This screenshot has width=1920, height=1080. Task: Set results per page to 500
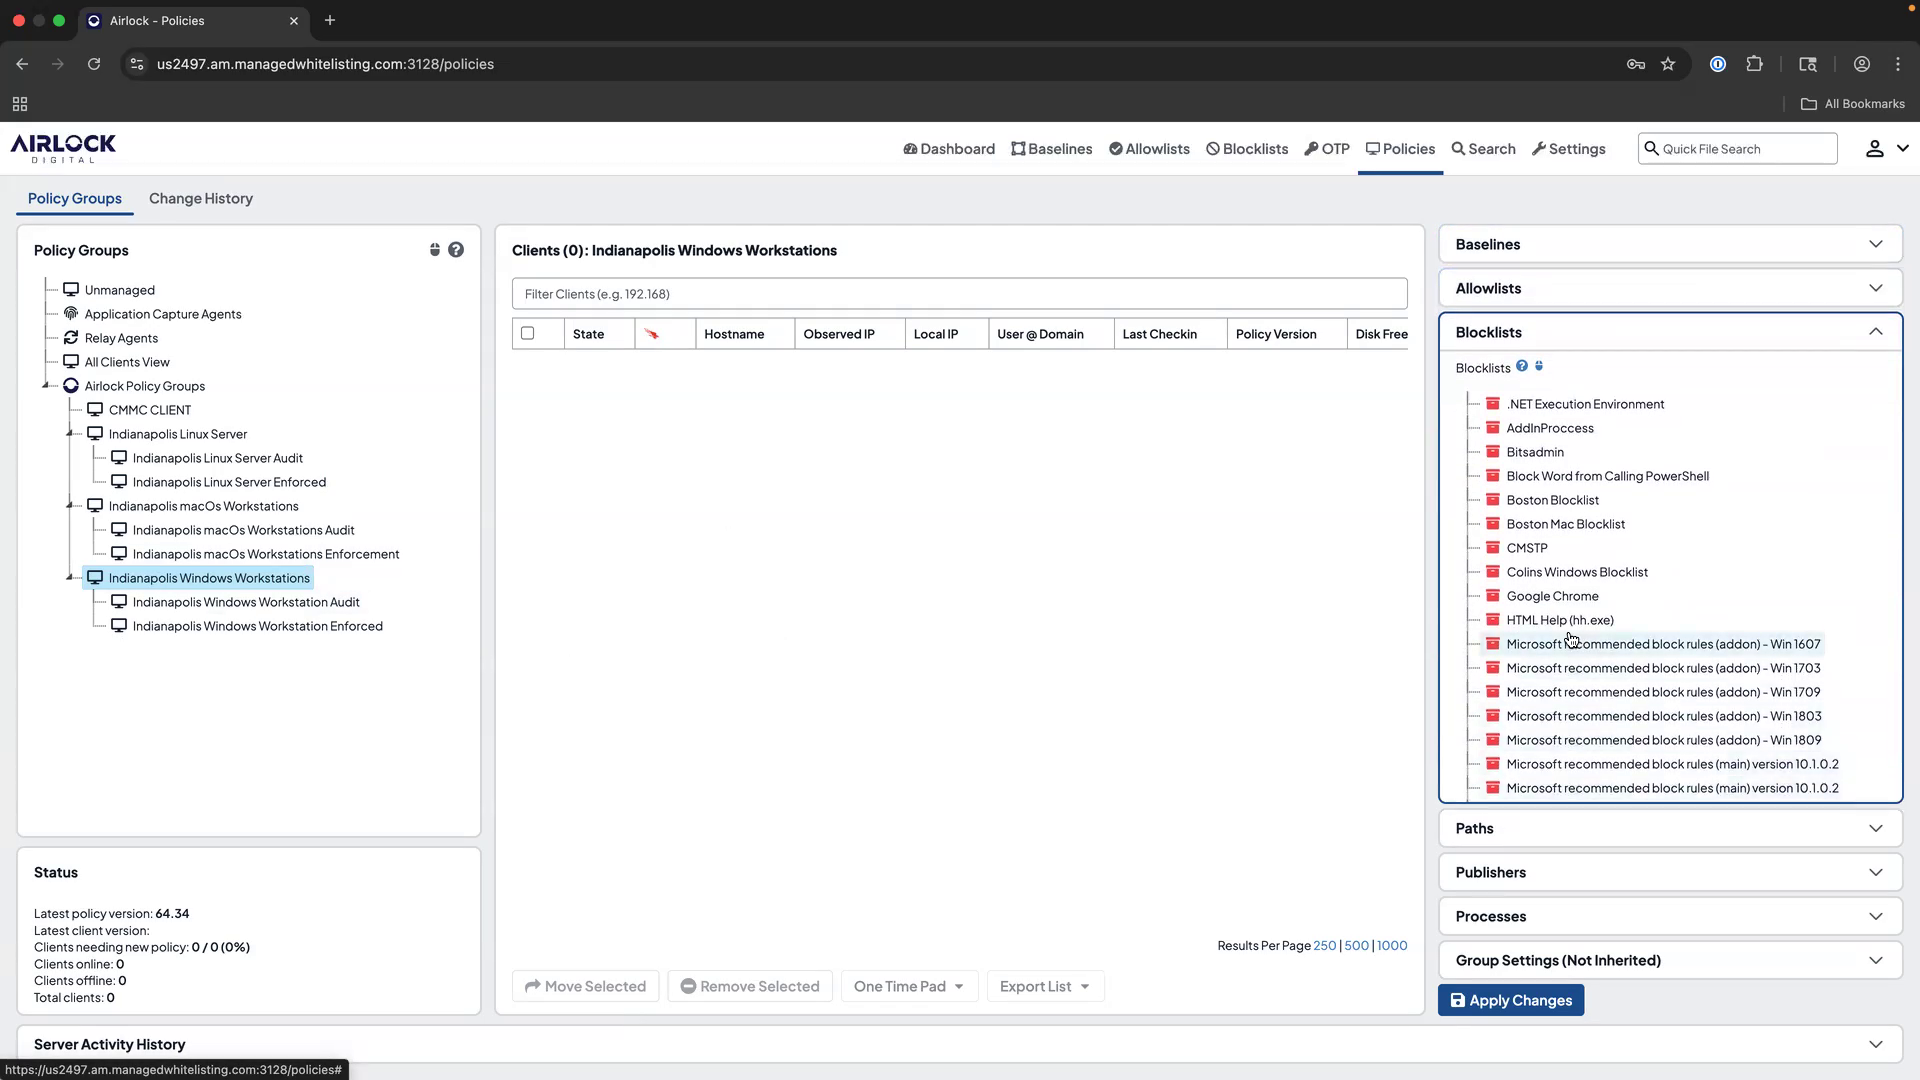pos(1356,945)
